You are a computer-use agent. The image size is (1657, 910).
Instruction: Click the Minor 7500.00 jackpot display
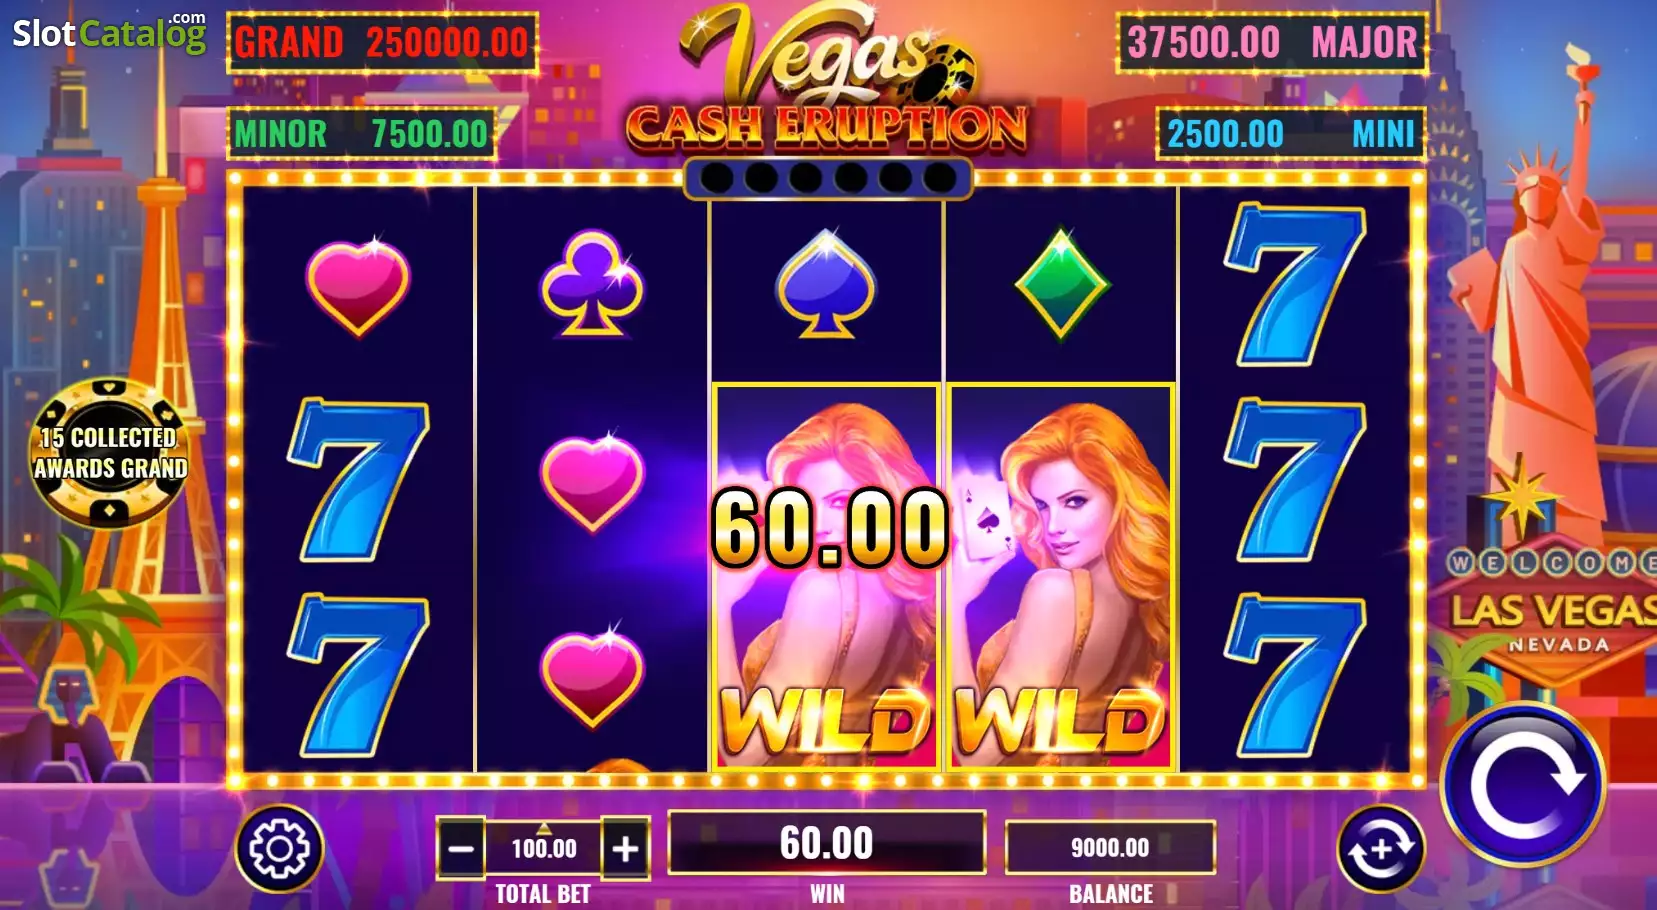tap(361, 134)
